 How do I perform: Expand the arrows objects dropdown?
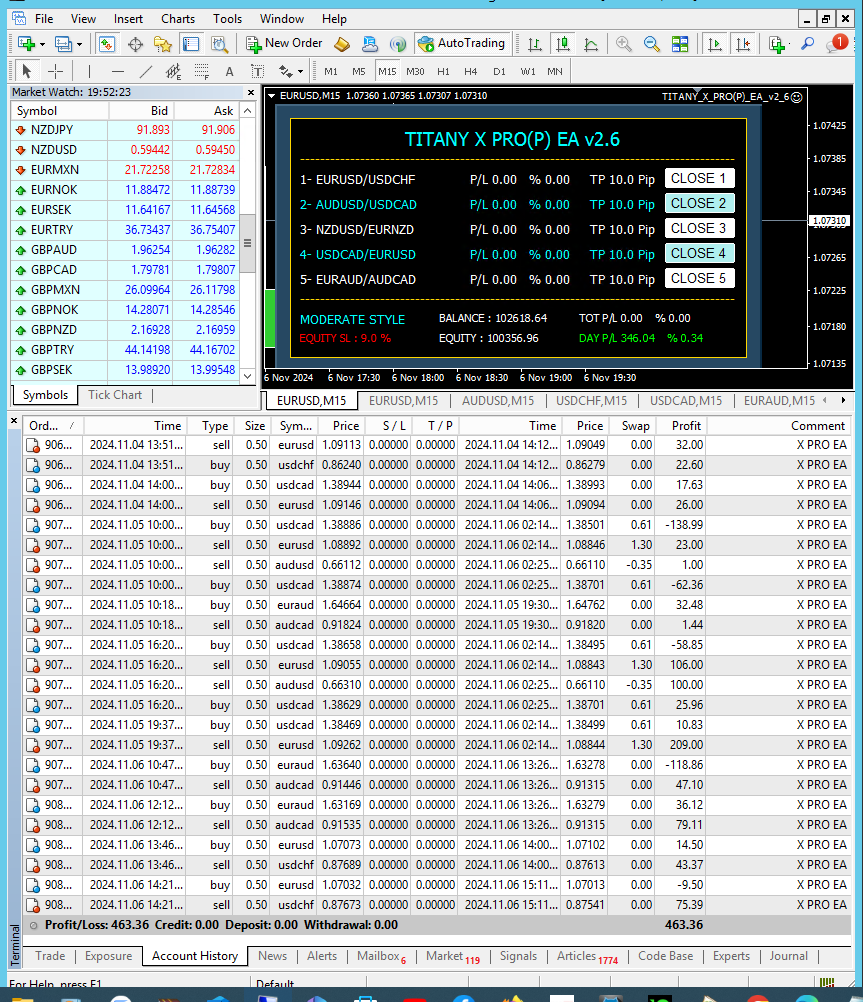tap(299, 72)
